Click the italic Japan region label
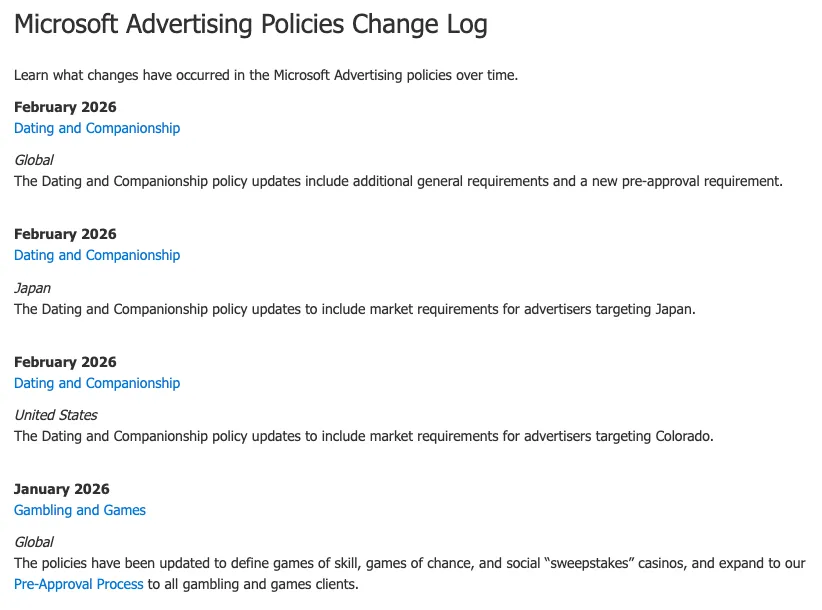822x610 pixels. click(33, 288)
